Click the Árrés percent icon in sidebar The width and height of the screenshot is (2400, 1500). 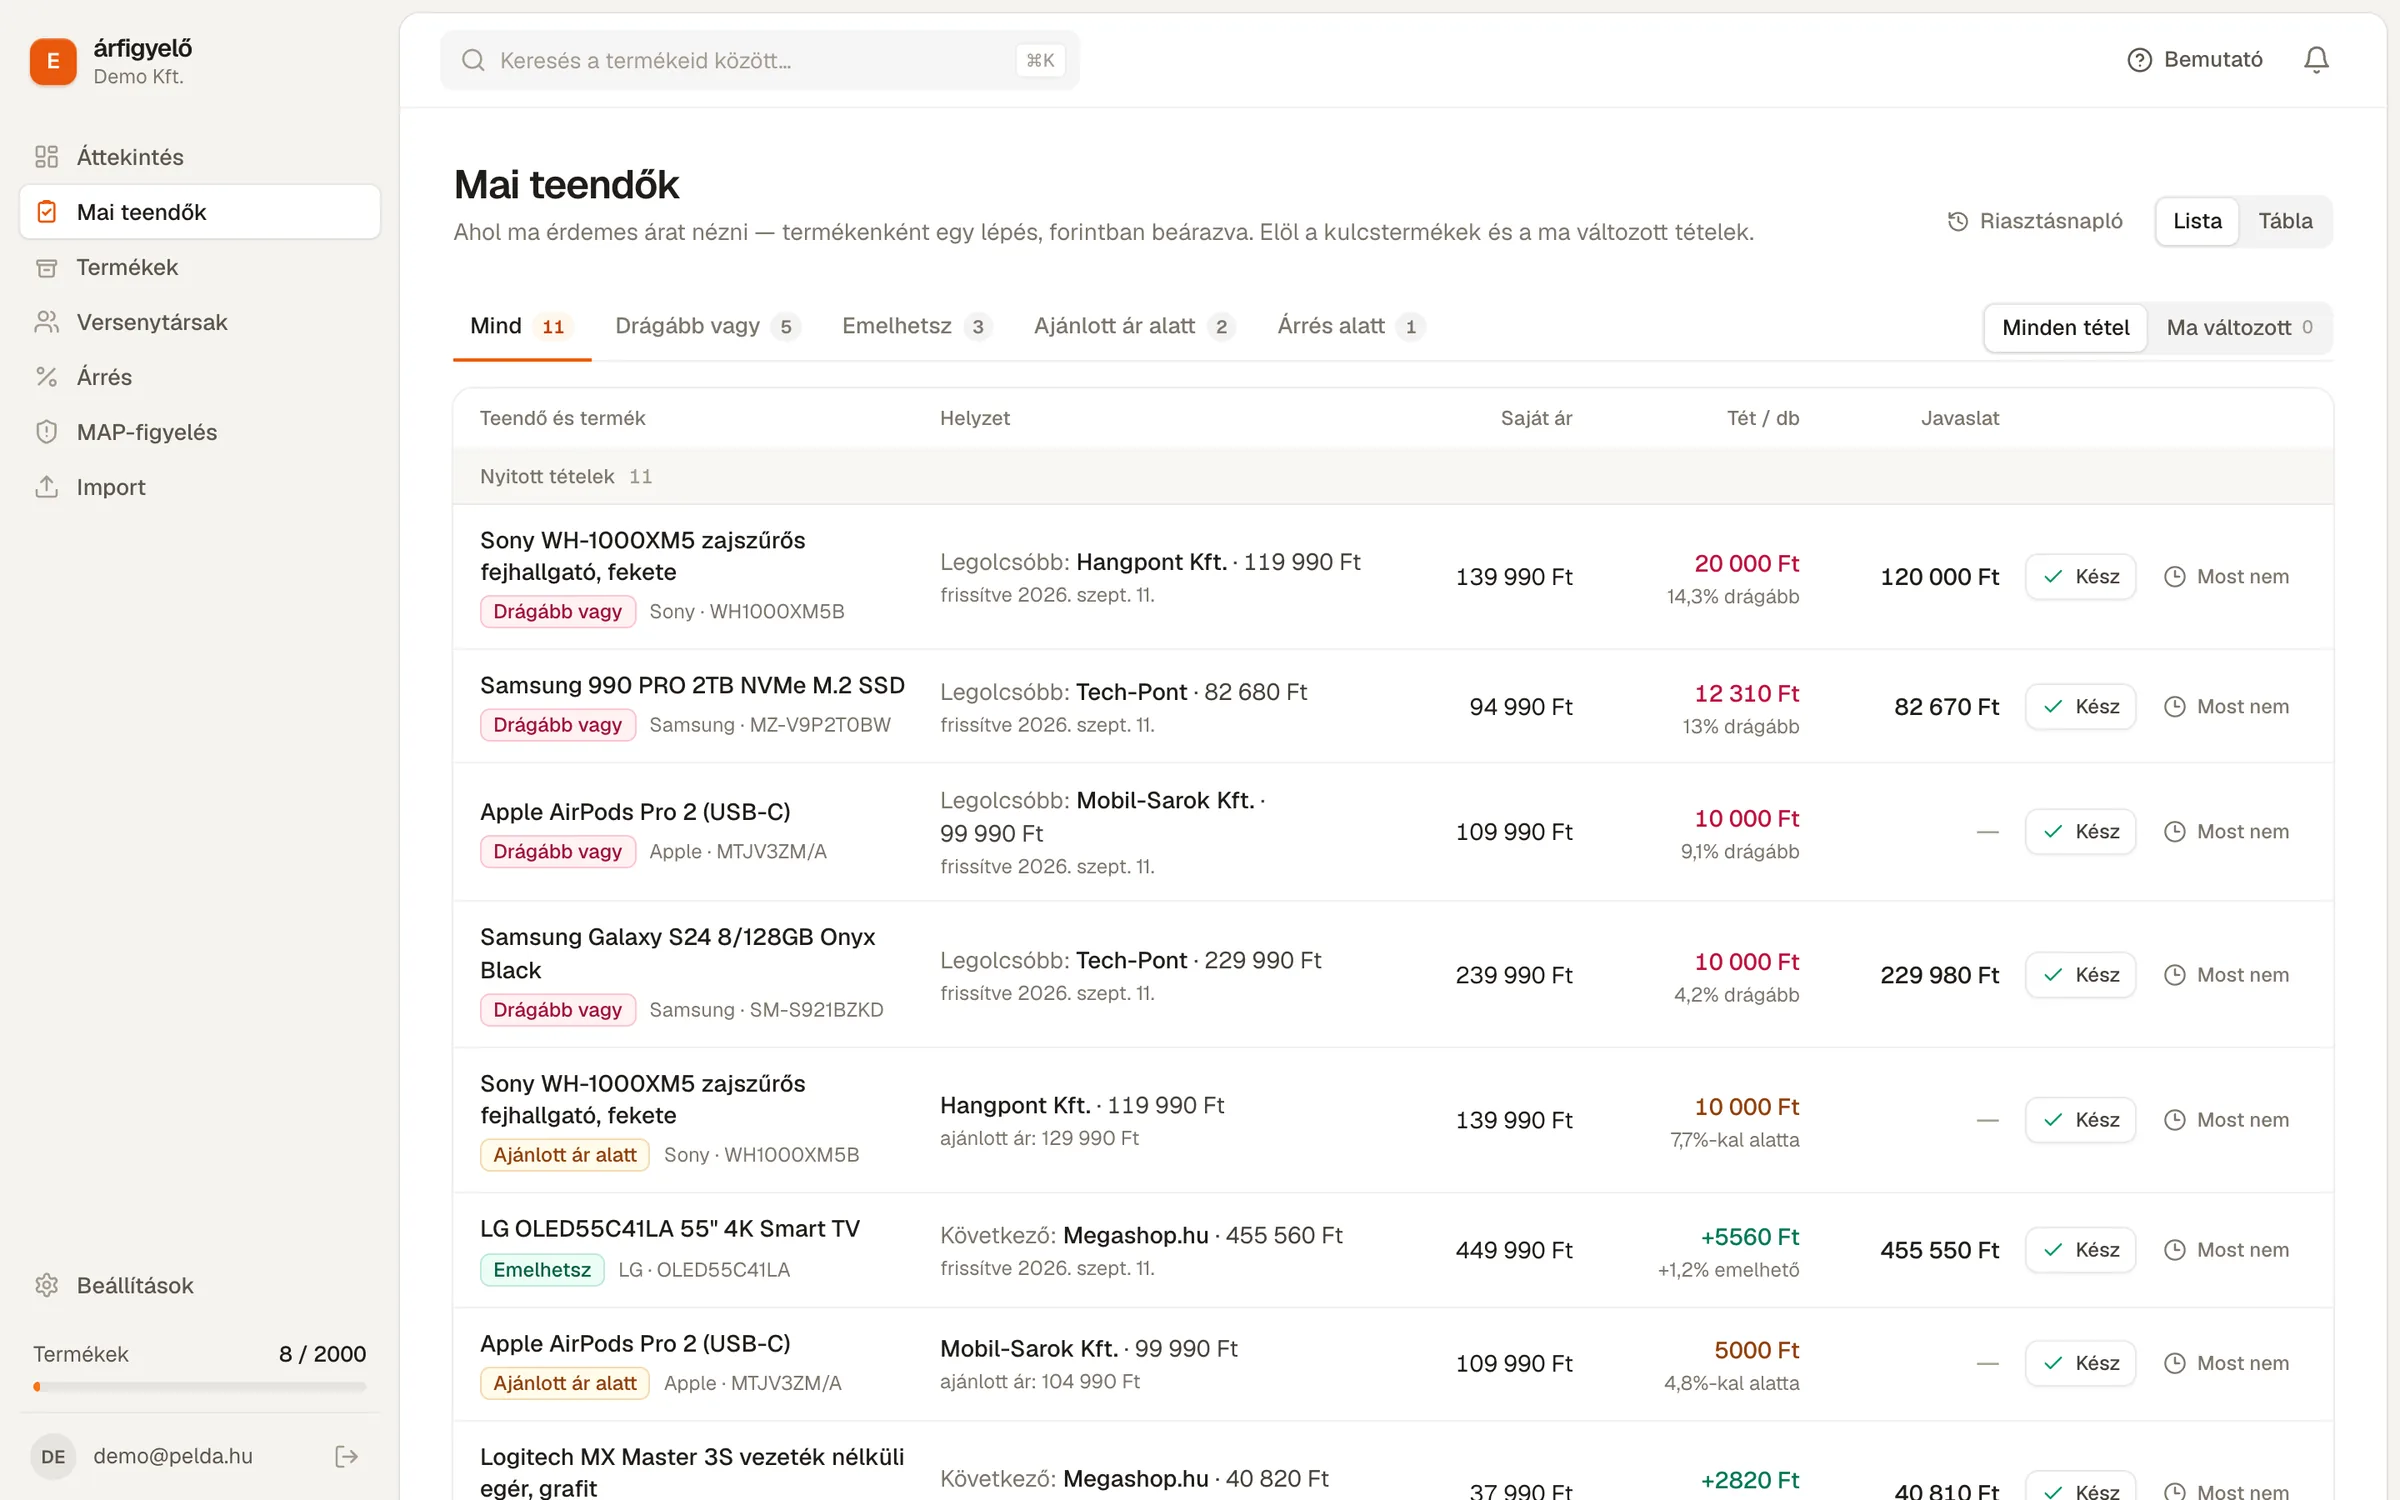coord(46,377)
